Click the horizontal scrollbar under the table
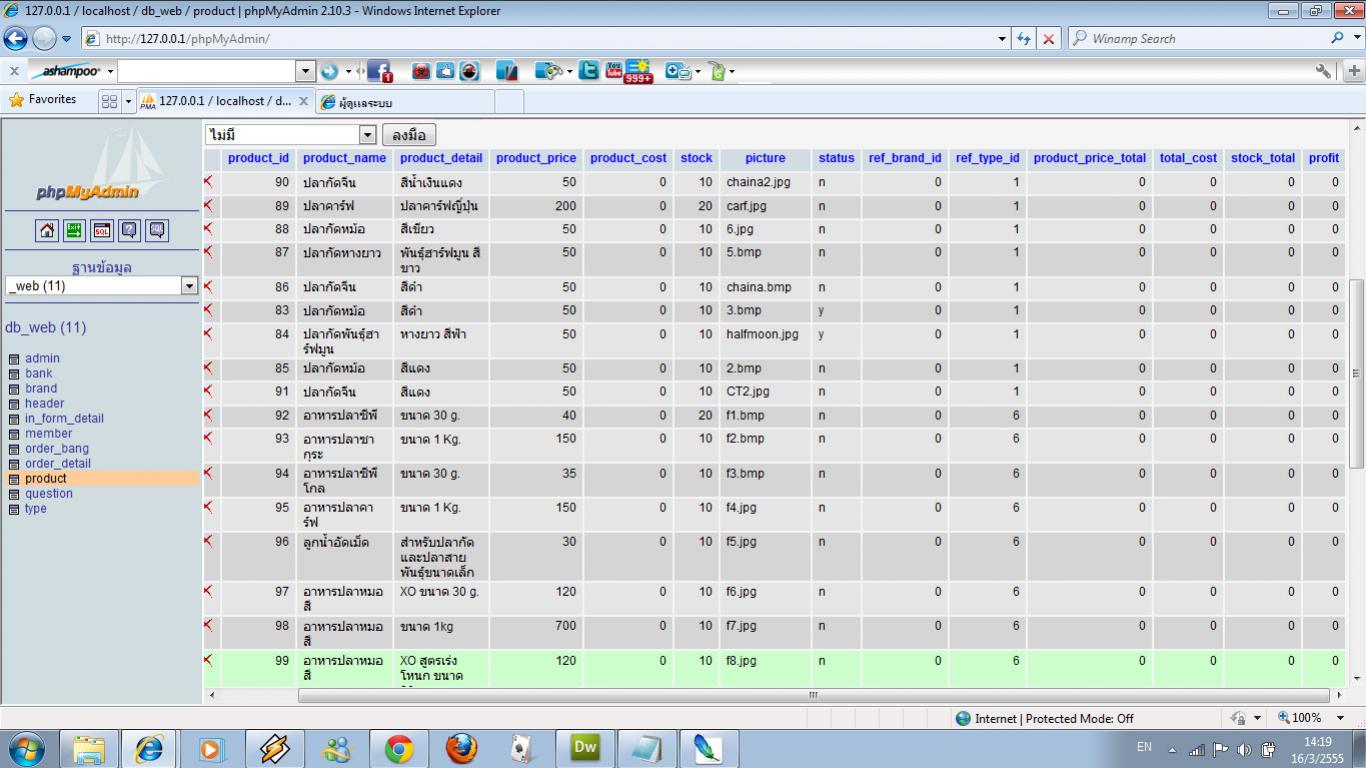1366x768 pixels. click(812, 695)
